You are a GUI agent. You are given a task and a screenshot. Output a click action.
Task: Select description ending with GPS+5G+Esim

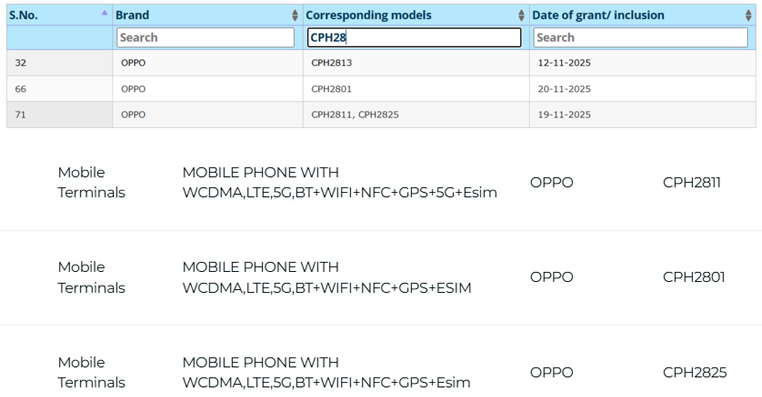[340, 182]
